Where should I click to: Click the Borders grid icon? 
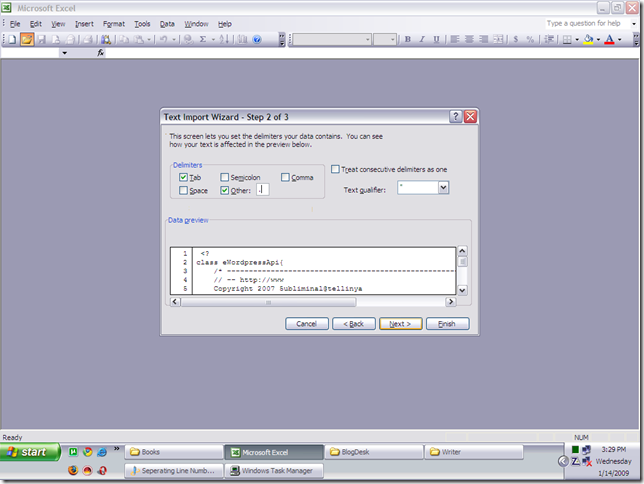[x=567, y=39]
